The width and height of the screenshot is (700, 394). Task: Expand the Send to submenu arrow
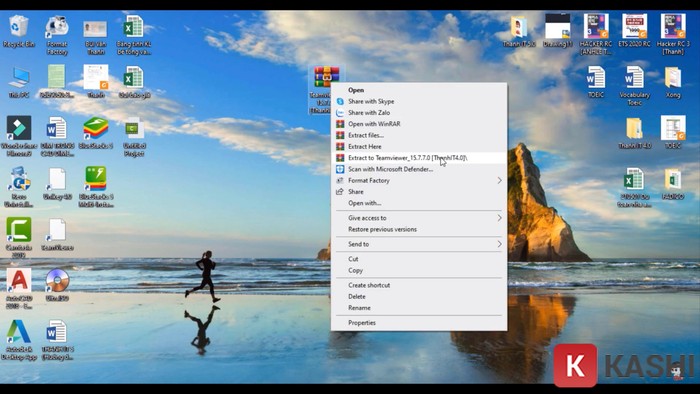(499, 244)
